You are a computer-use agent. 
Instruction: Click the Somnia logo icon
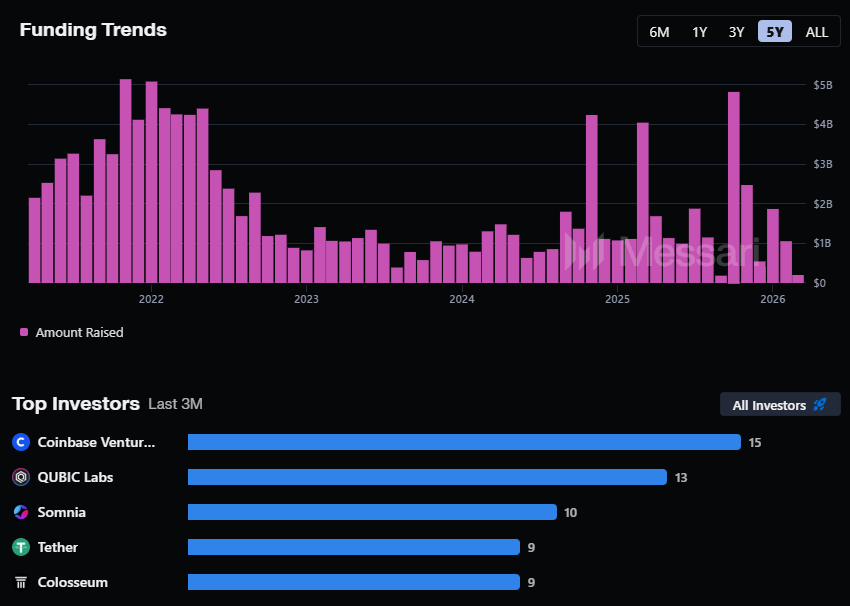click(x=21, y=512)
